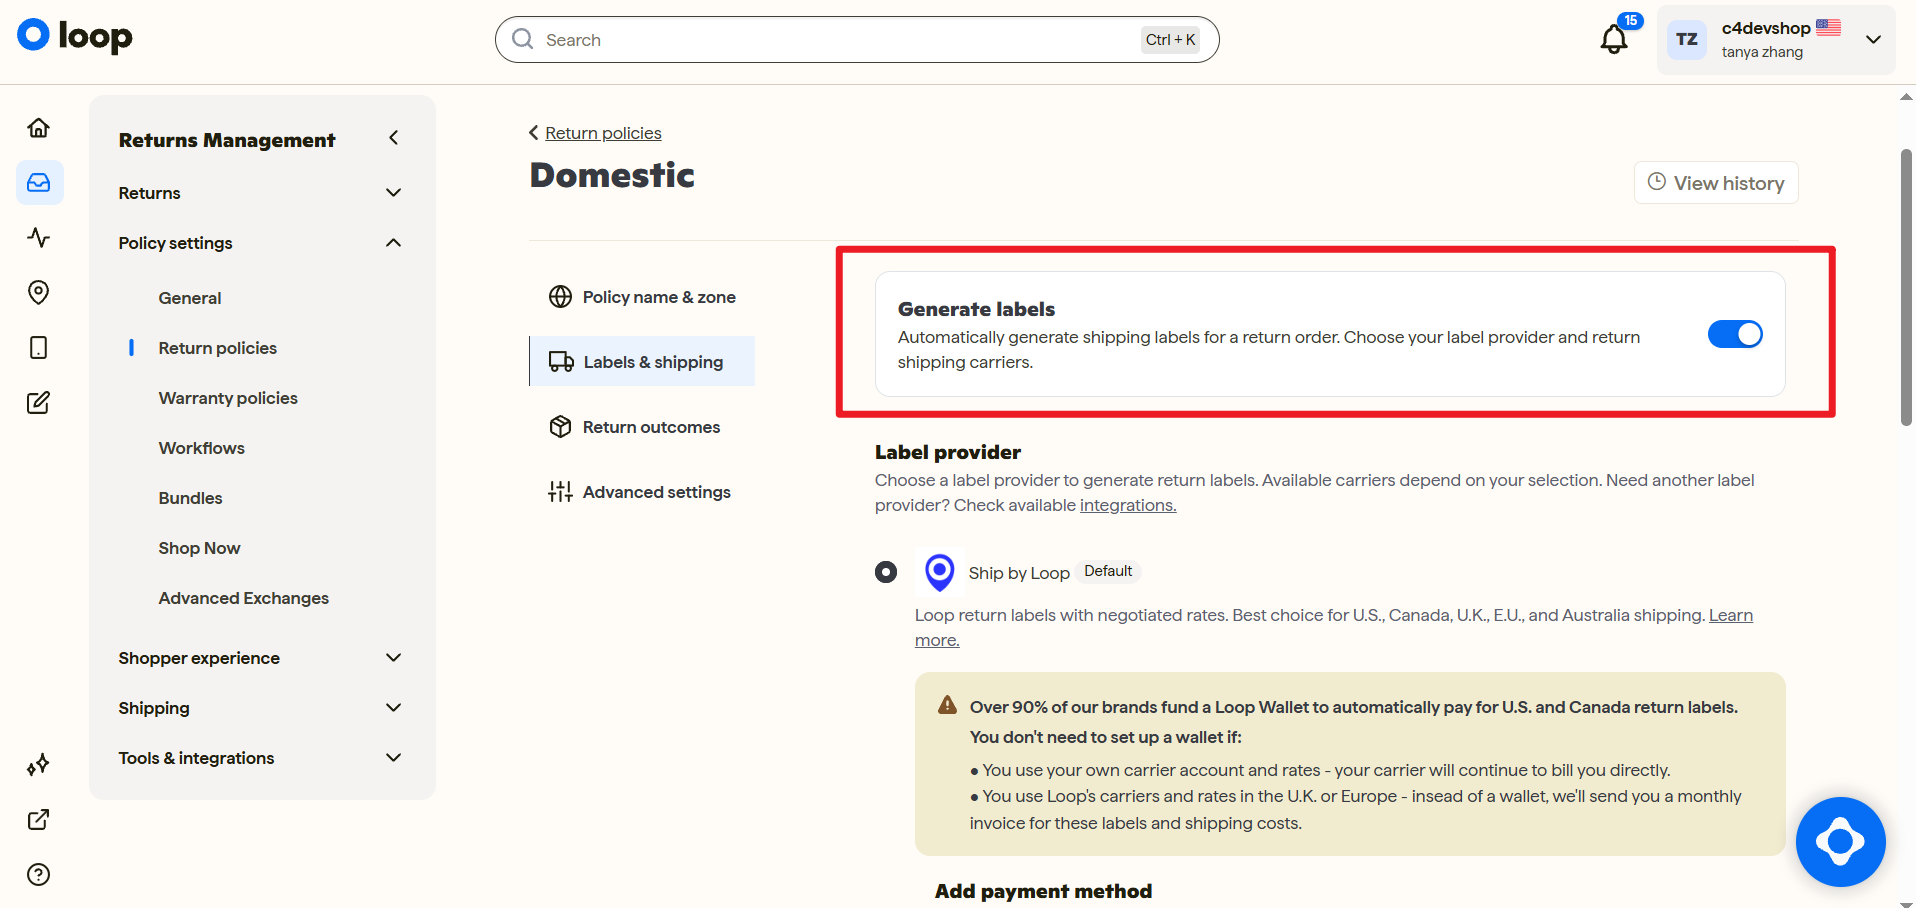Open notifications bell icon
This screenshot has height=908, width=1916.
point(1614,40)
